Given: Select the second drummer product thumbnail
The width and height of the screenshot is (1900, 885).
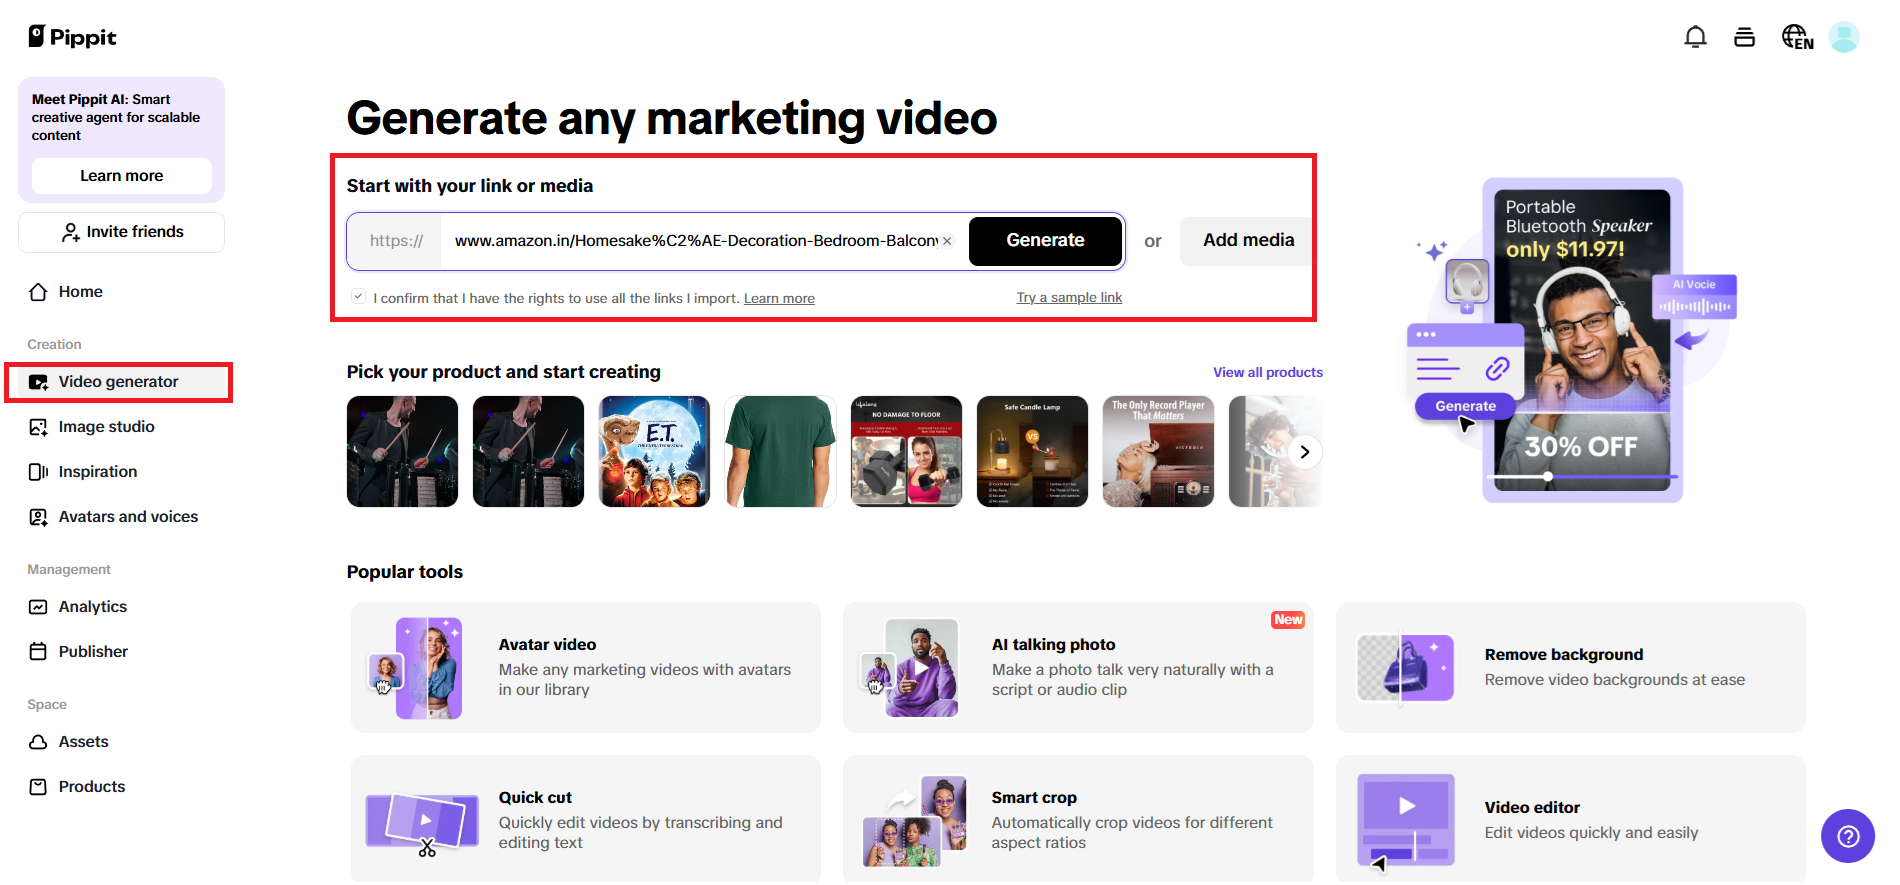Looking at the screenshot, I should pyautogui.click(x=528, y=452).
